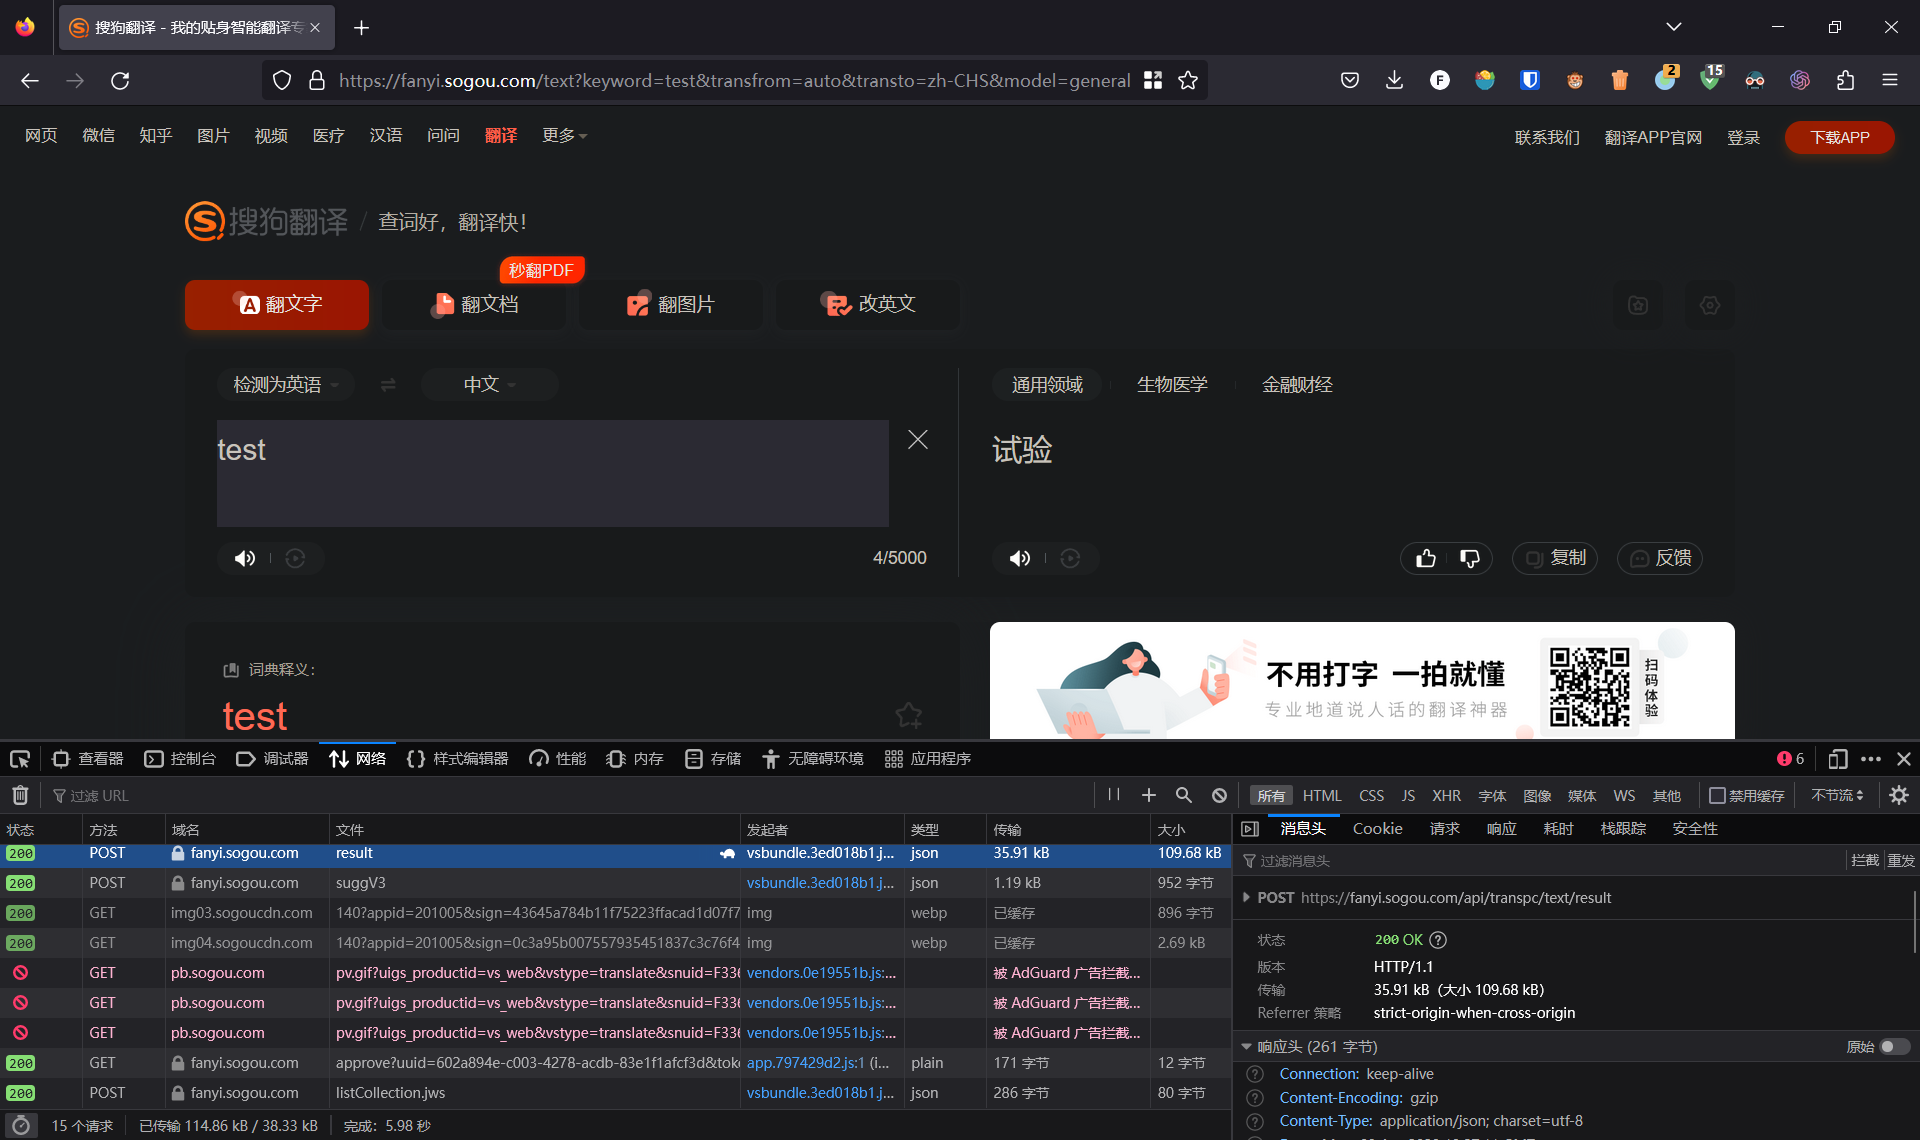Viewport: 1920px width, 1140px height.
Task: Give thumbs down to the translation
Action: (x=1469, y=558)
